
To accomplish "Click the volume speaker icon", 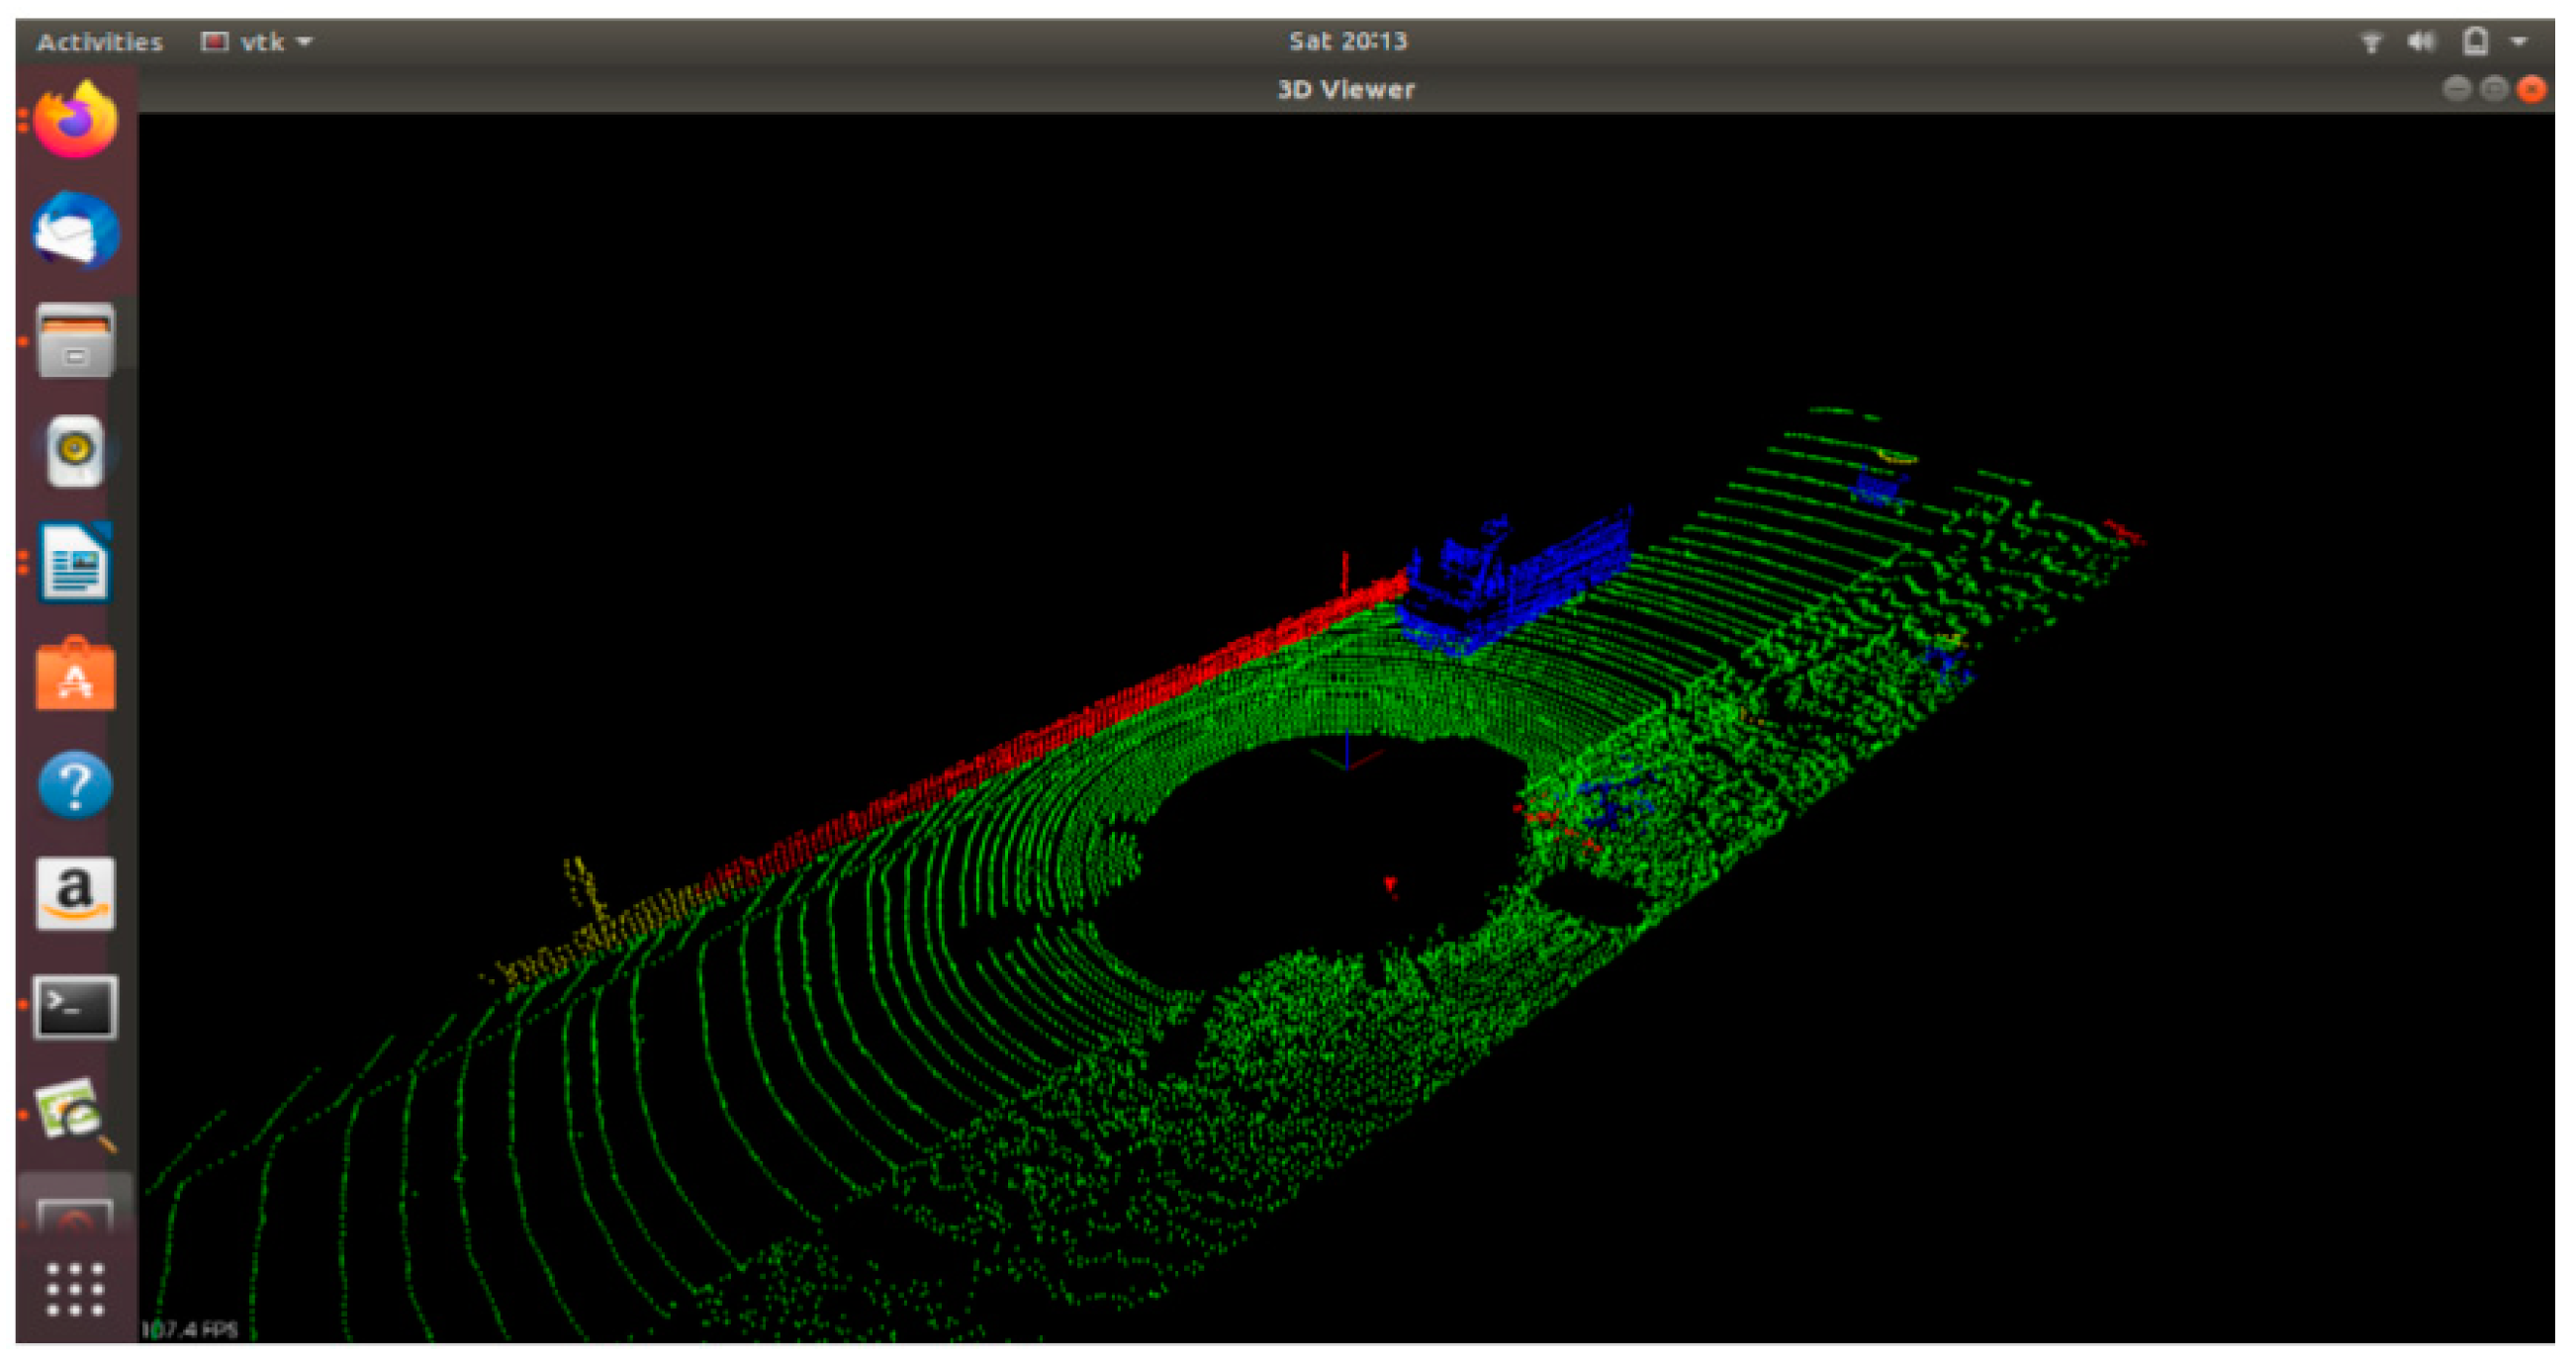I will coord(2420,42).
